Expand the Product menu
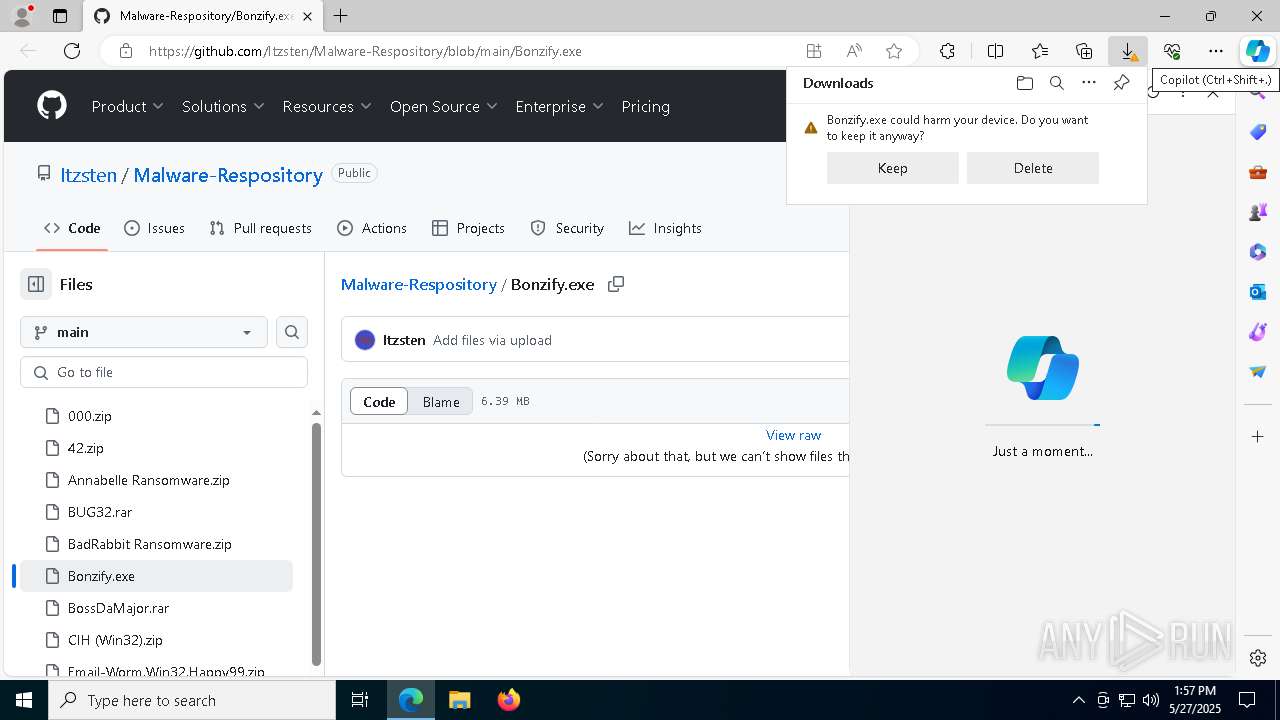Image resolution: width=1280 pixels, height=720 pixels. tap(128, 106)
